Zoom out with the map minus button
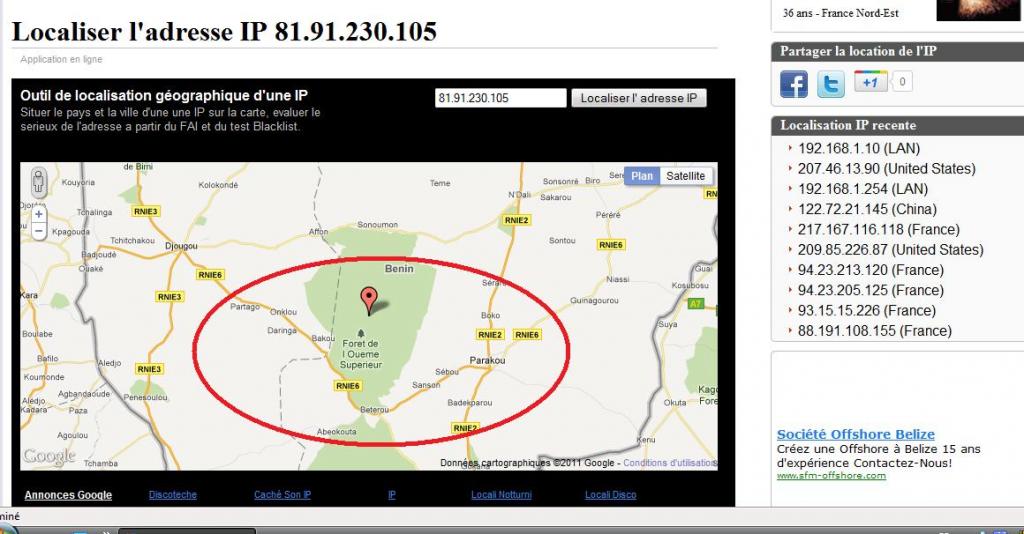This screenshot has height=534, width=1024. 39,231
